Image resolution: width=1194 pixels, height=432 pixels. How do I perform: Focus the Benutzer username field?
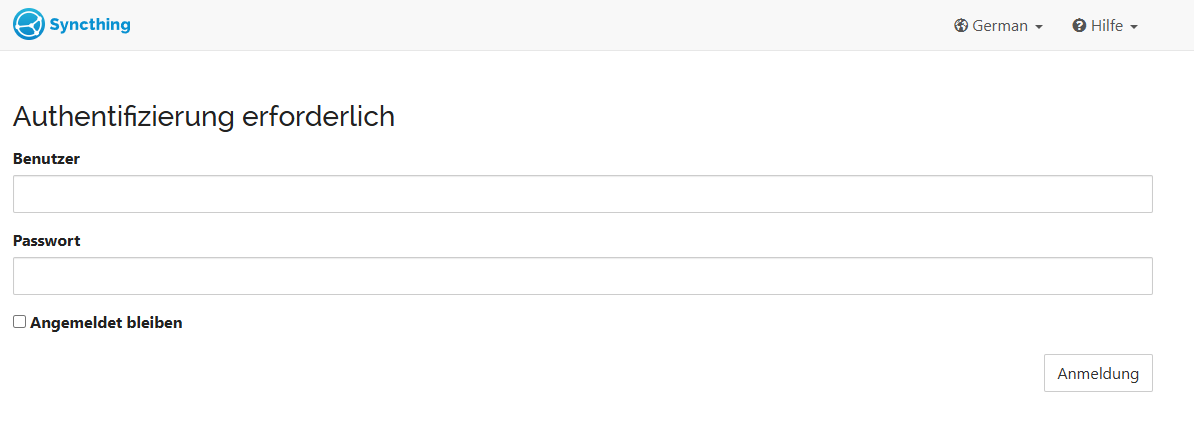click(582, 194)
